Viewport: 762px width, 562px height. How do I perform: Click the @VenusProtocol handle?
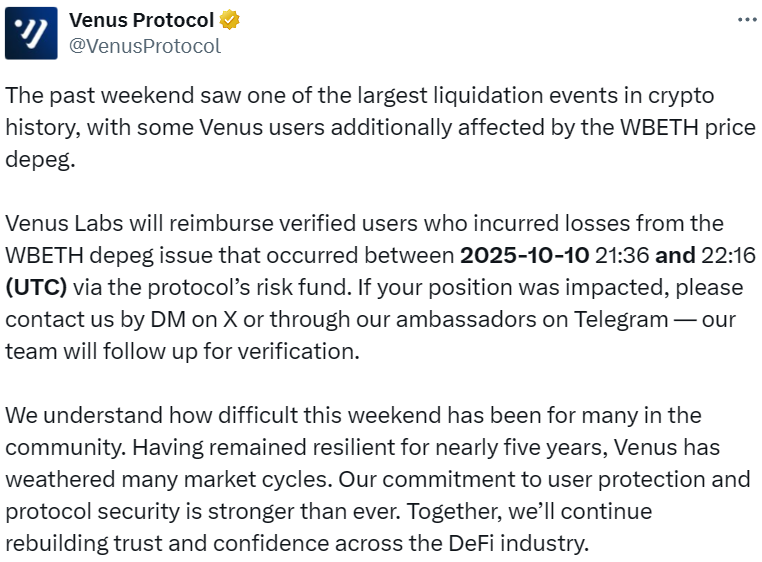click(145, 46)
